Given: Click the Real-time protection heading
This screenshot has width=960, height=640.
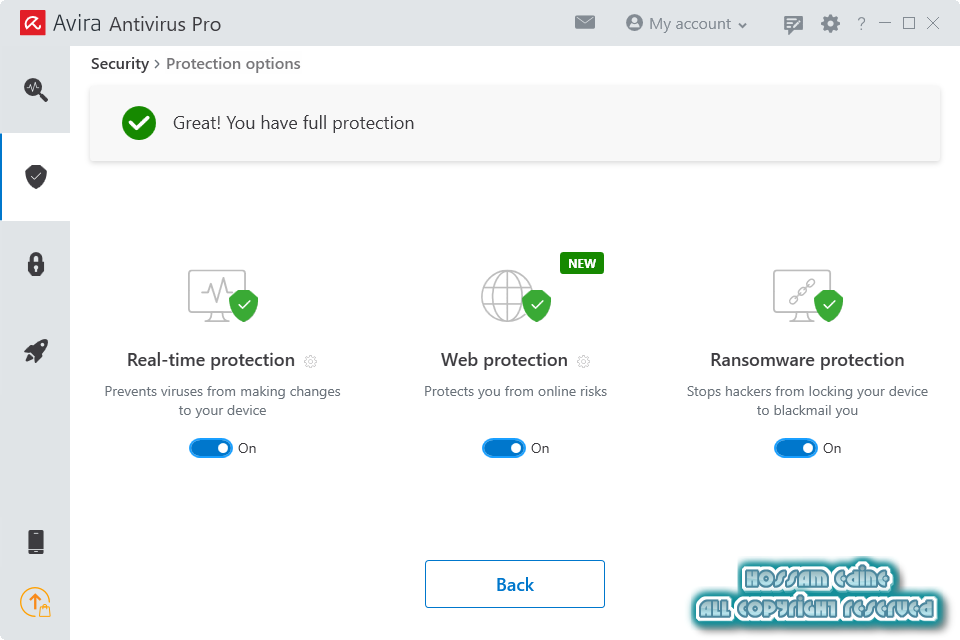Looking at the screenshot, I should click(x=211, y=360).
